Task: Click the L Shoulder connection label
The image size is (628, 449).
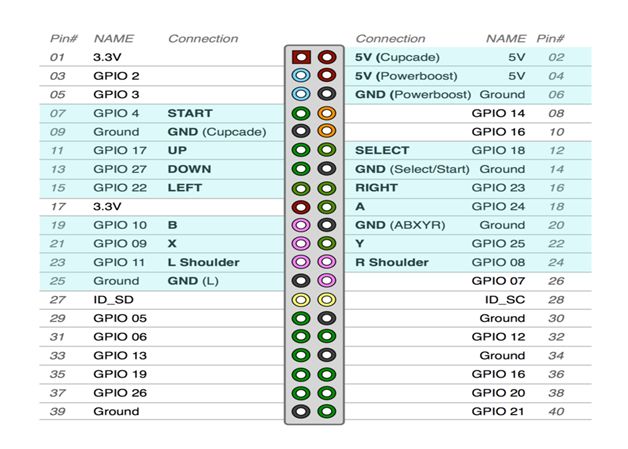Action: coord(203,262)
